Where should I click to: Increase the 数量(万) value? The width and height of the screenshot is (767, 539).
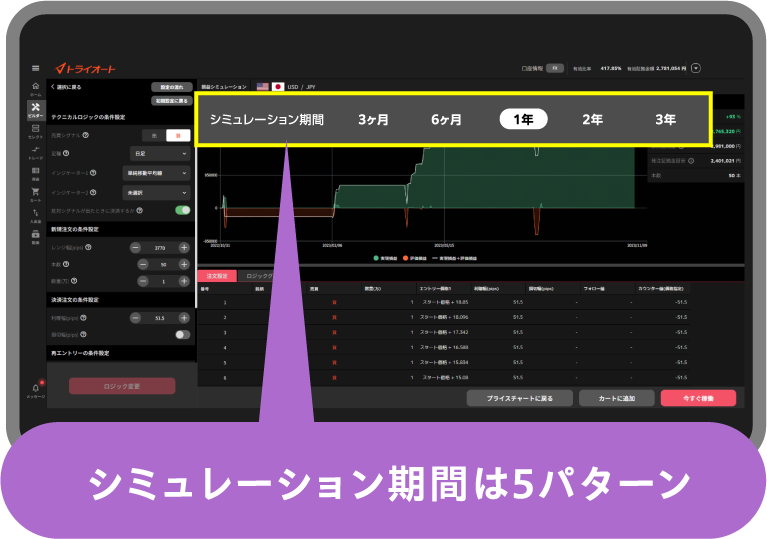tap(184, 281)
